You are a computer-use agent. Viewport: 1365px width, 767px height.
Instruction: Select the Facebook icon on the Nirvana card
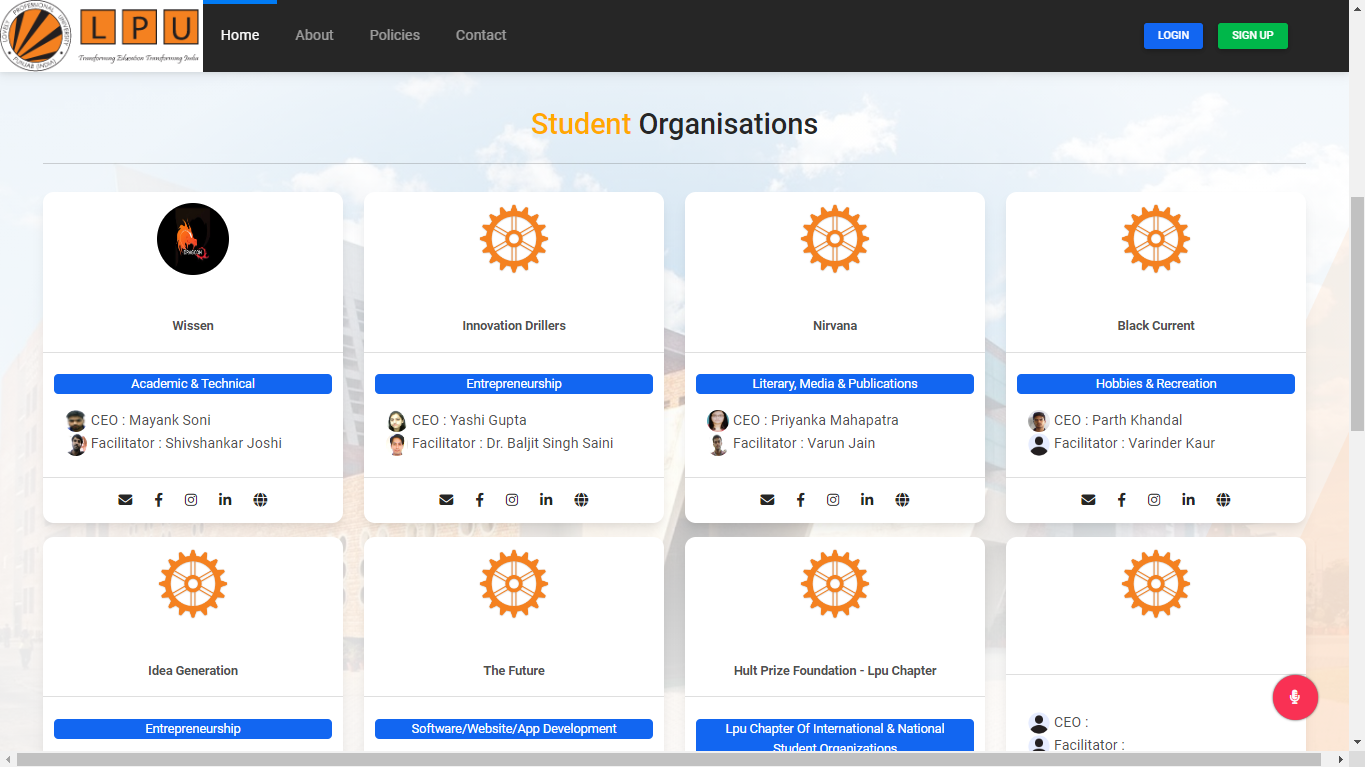(x=800, y=499)
